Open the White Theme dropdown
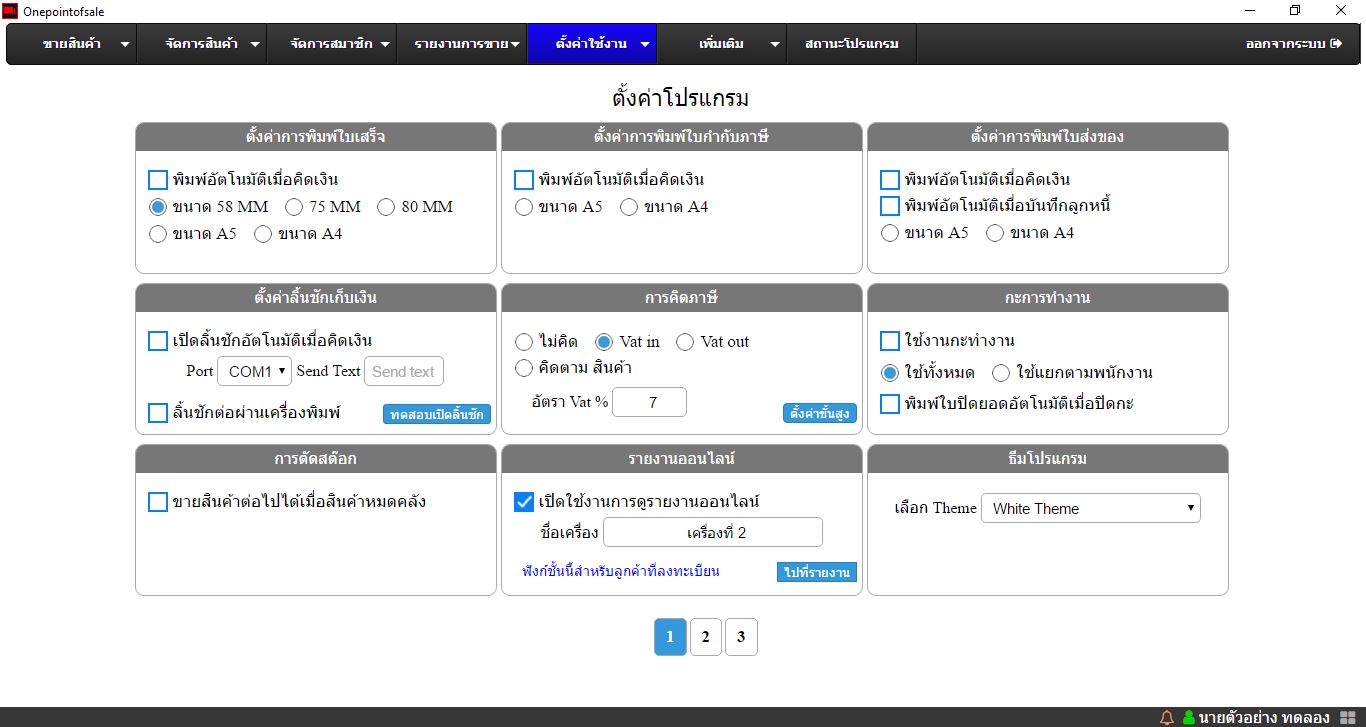Viewport: 1366px width, 727px height. pyautogui.click(x=1091, y=508)
